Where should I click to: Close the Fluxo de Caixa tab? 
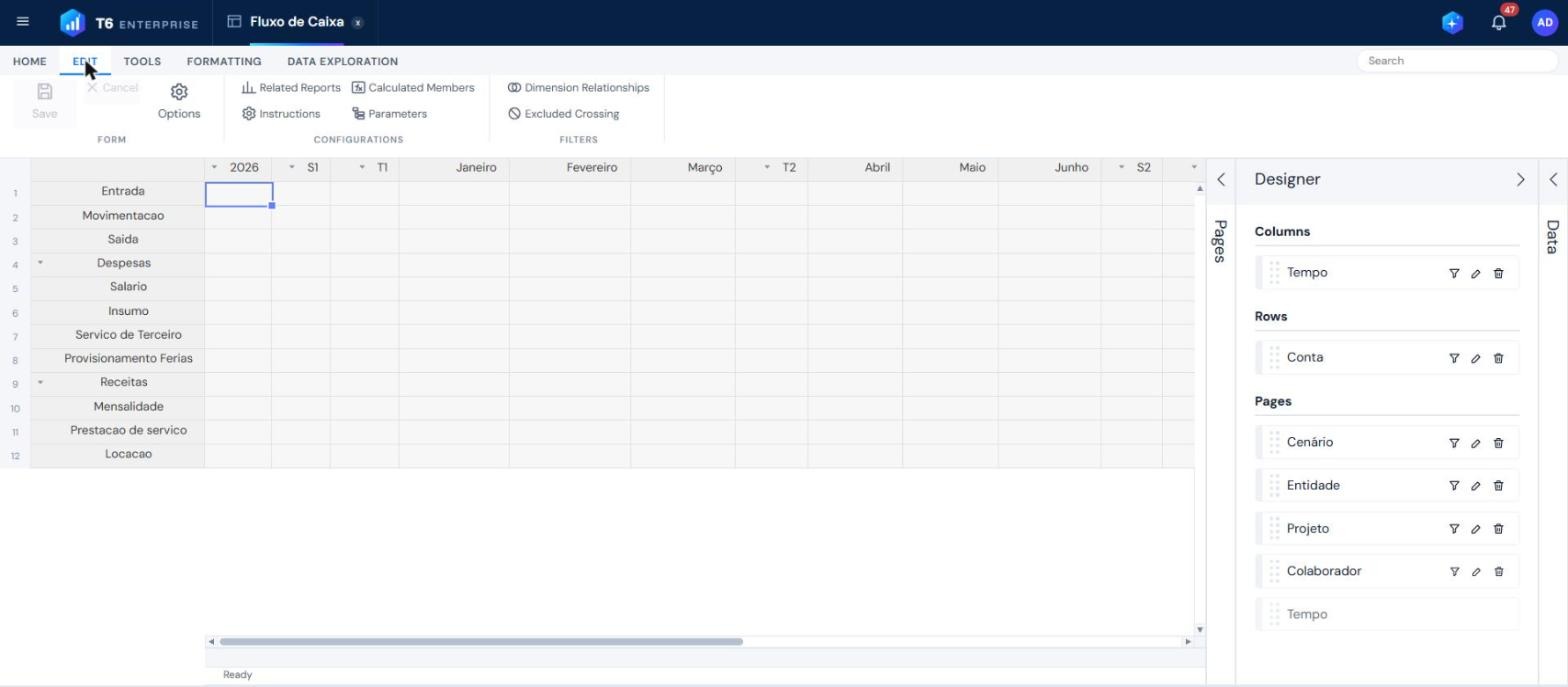tap(358, 22)
